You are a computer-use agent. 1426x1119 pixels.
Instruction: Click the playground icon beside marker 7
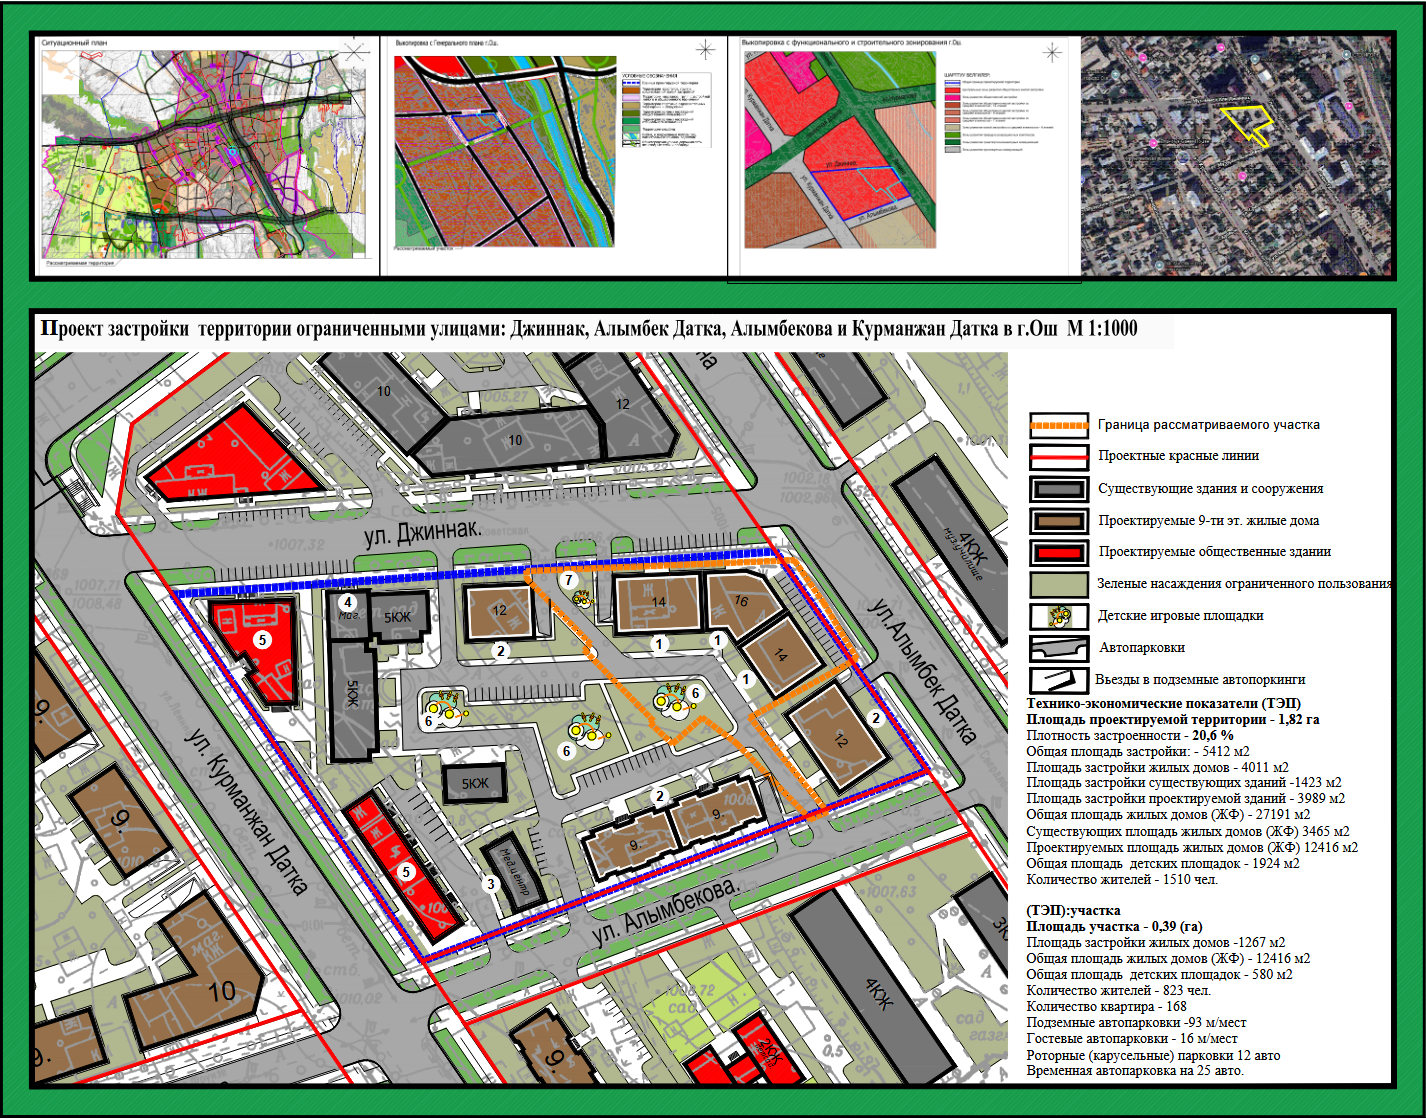[x=582, y=598]
